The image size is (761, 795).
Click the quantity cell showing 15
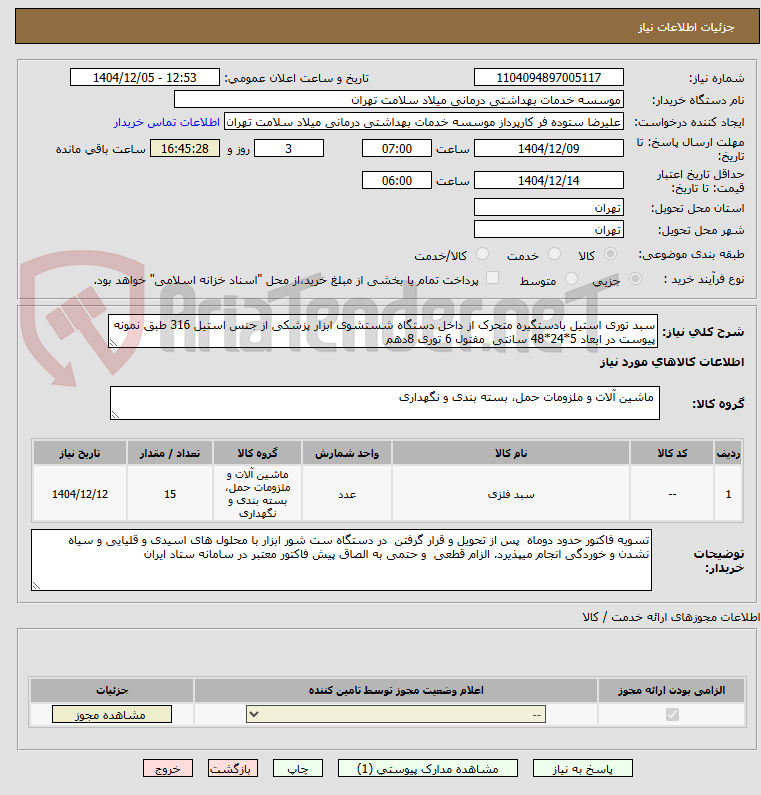coord(170,494)
